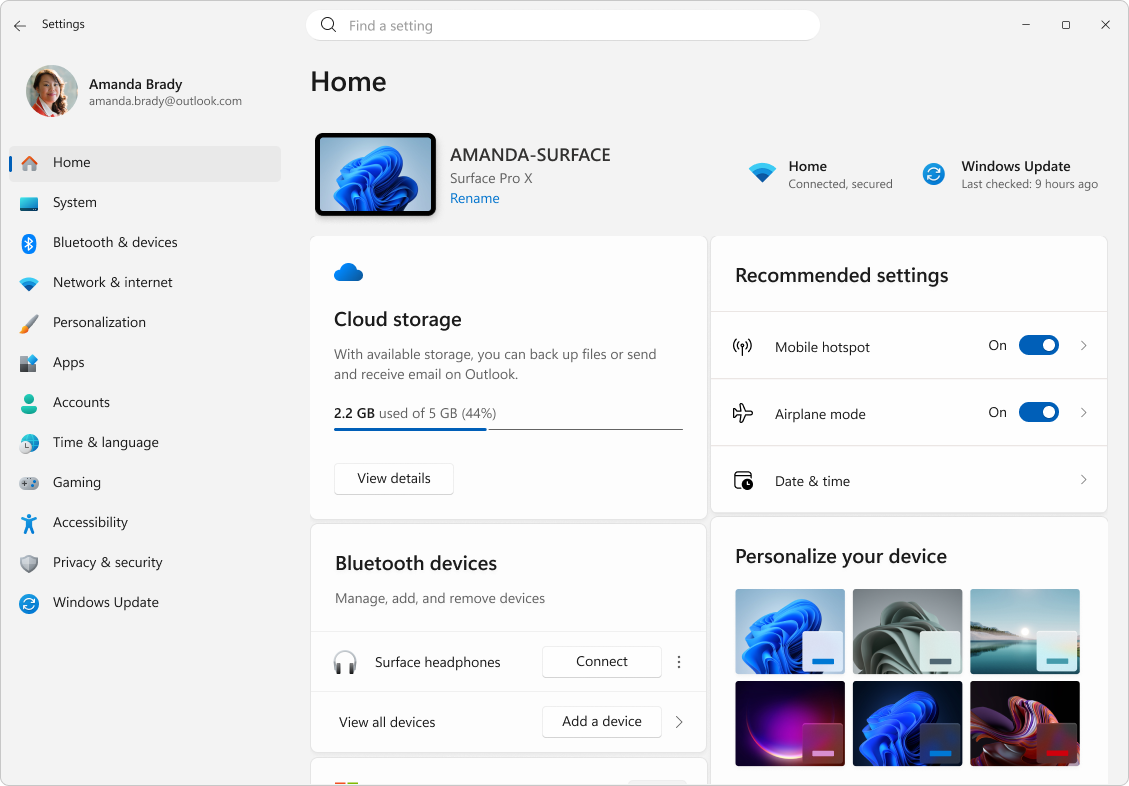Screen dimensions: 1129x786
Task: Click the Airplane mode airplane icon
Action: click(x=741, y=412)
